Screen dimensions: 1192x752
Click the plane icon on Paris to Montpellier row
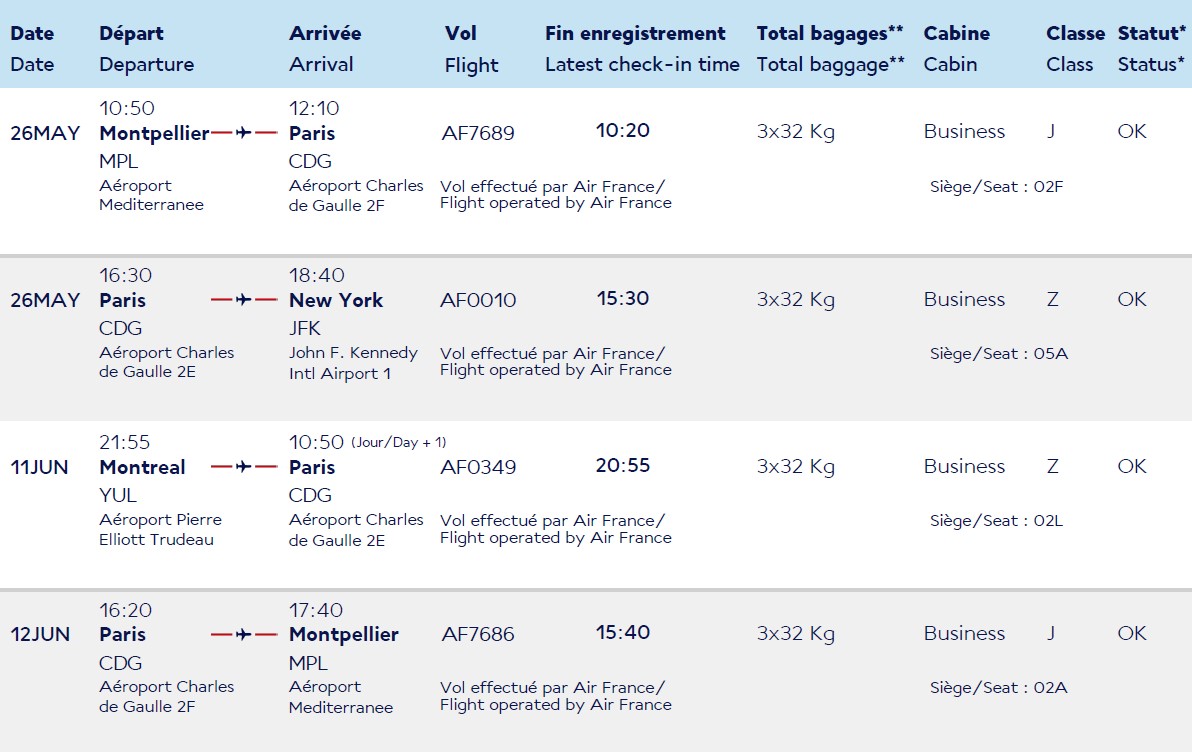[x=243, y=634]
